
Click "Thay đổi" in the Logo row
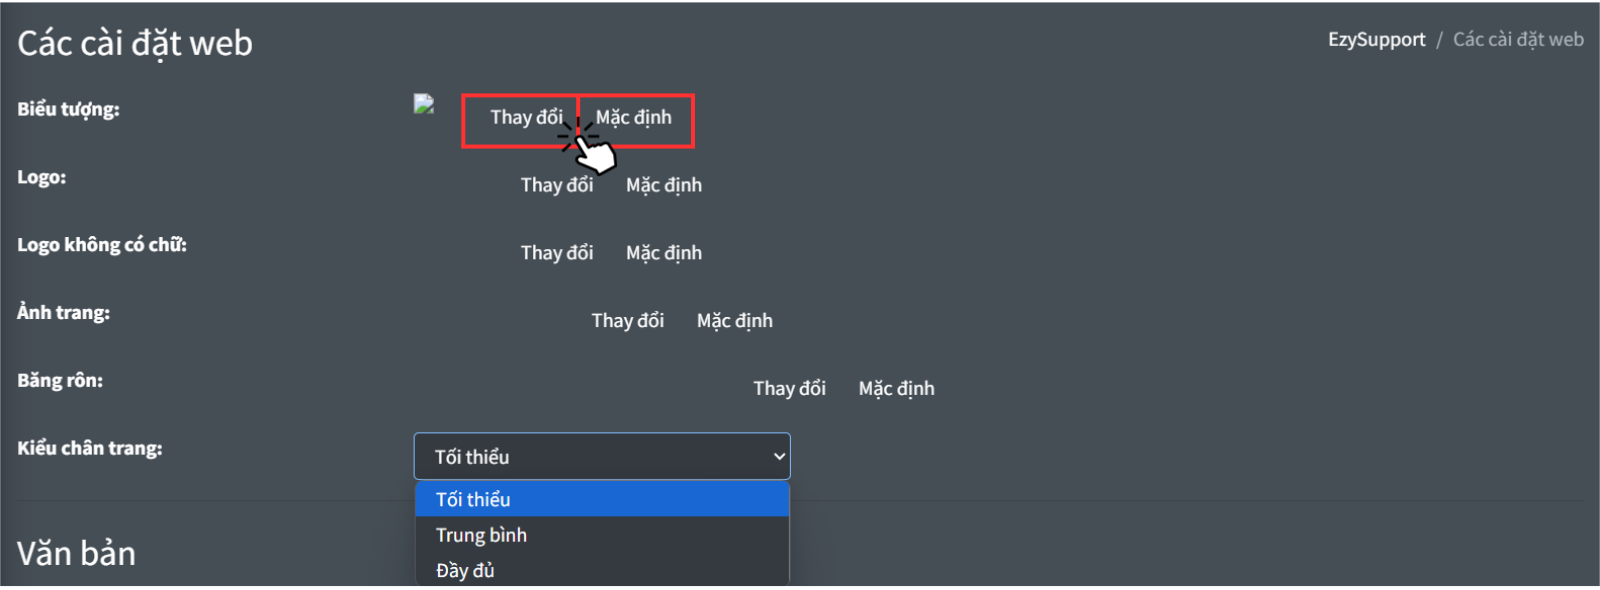[557, 185]
